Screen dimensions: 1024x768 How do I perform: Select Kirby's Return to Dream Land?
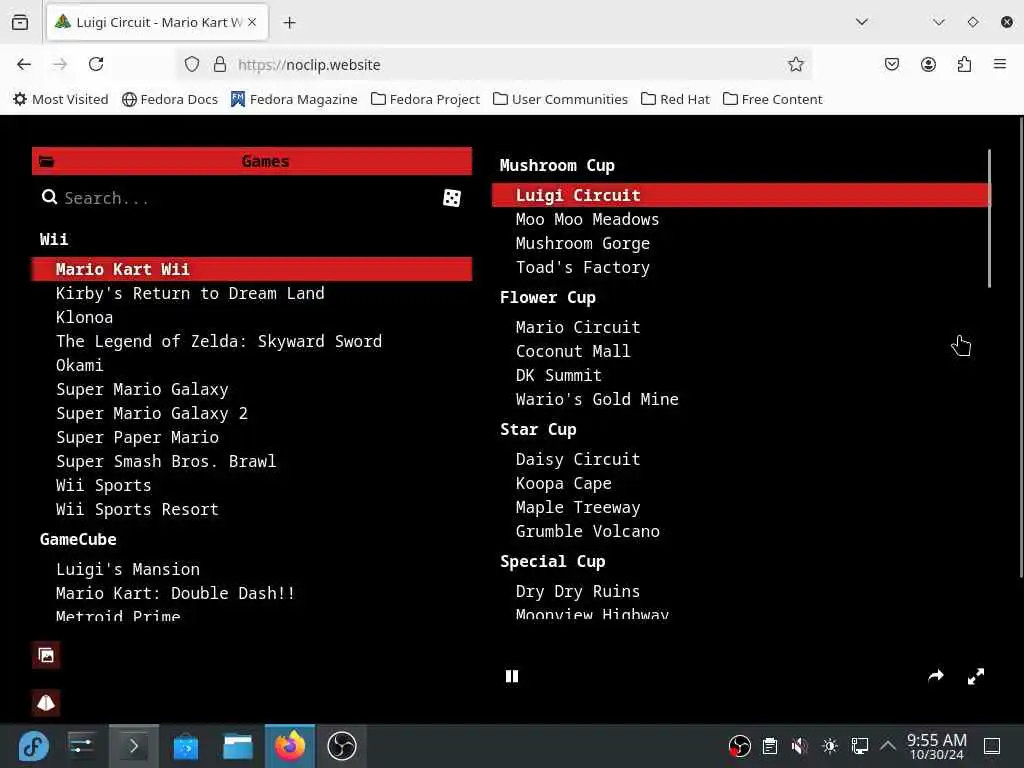[x=252, y=293]
